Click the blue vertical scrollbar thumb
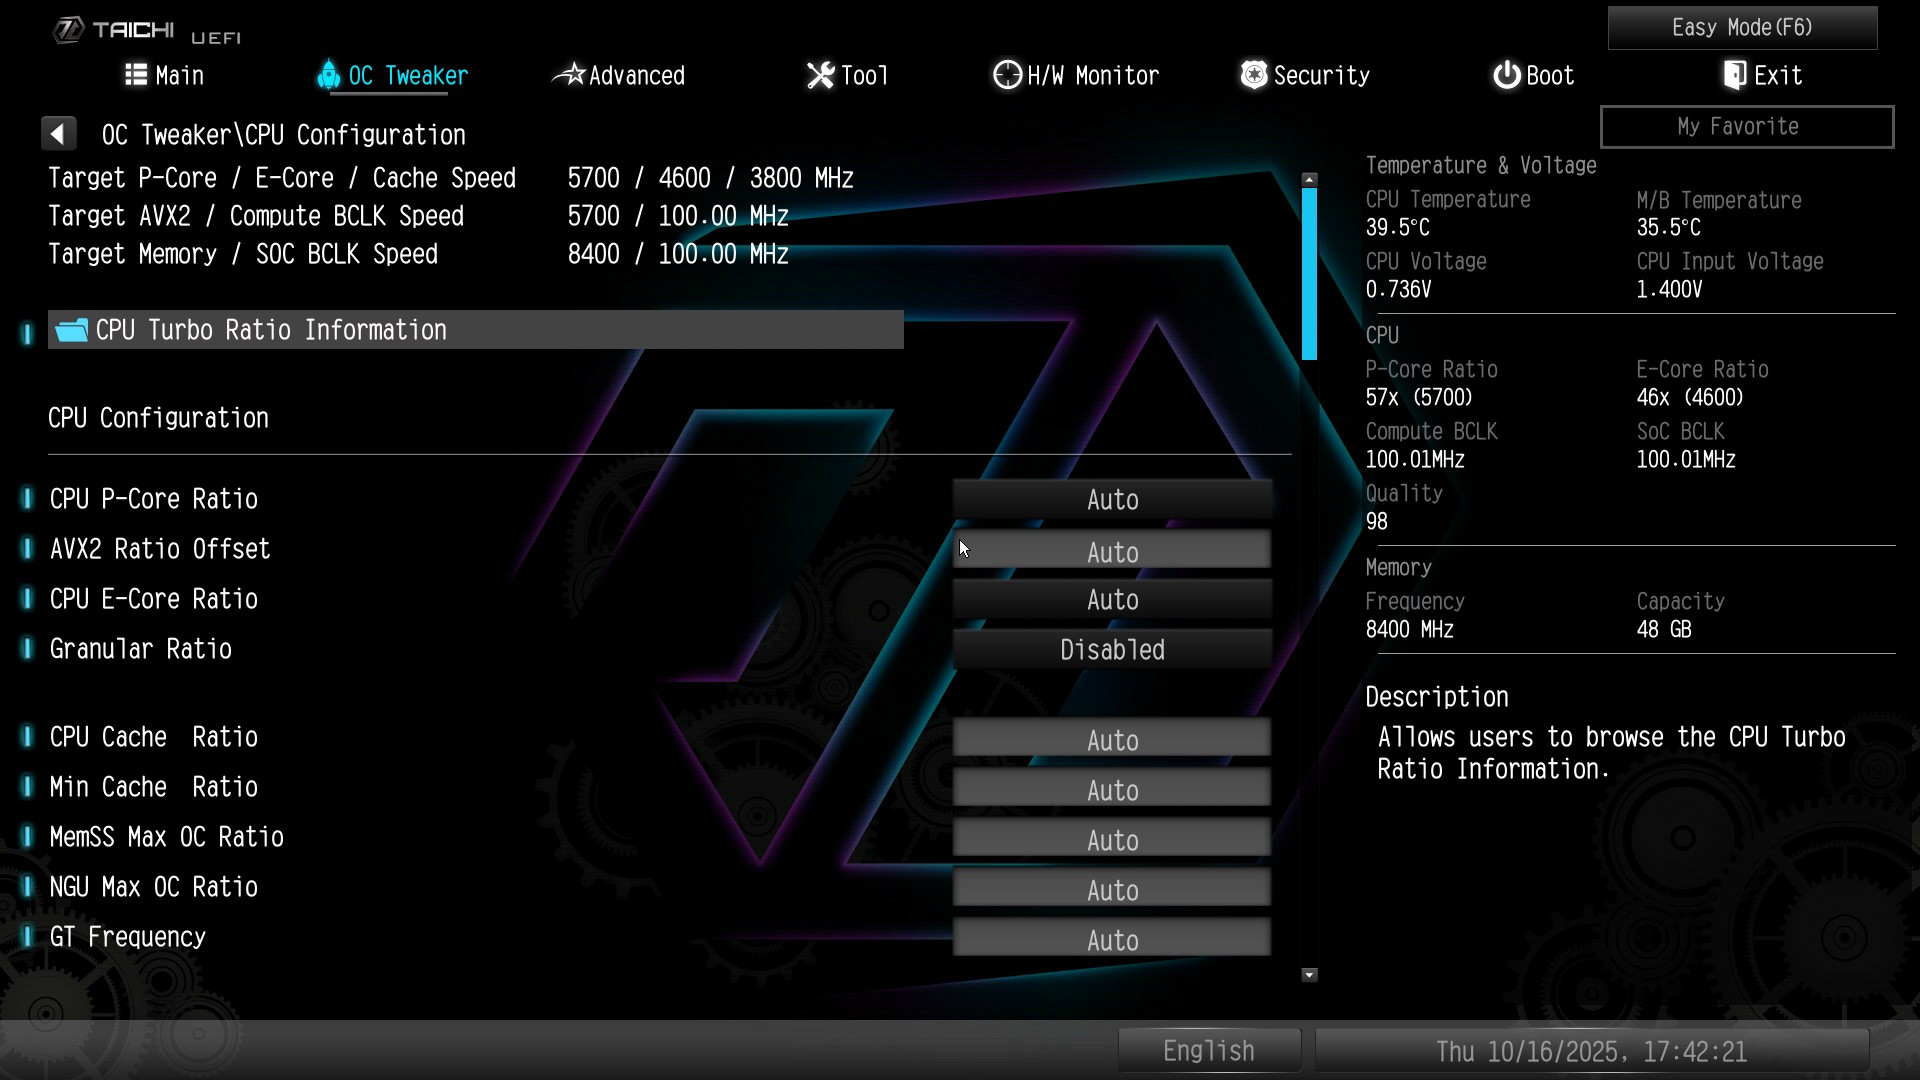 click(1309, 272)
